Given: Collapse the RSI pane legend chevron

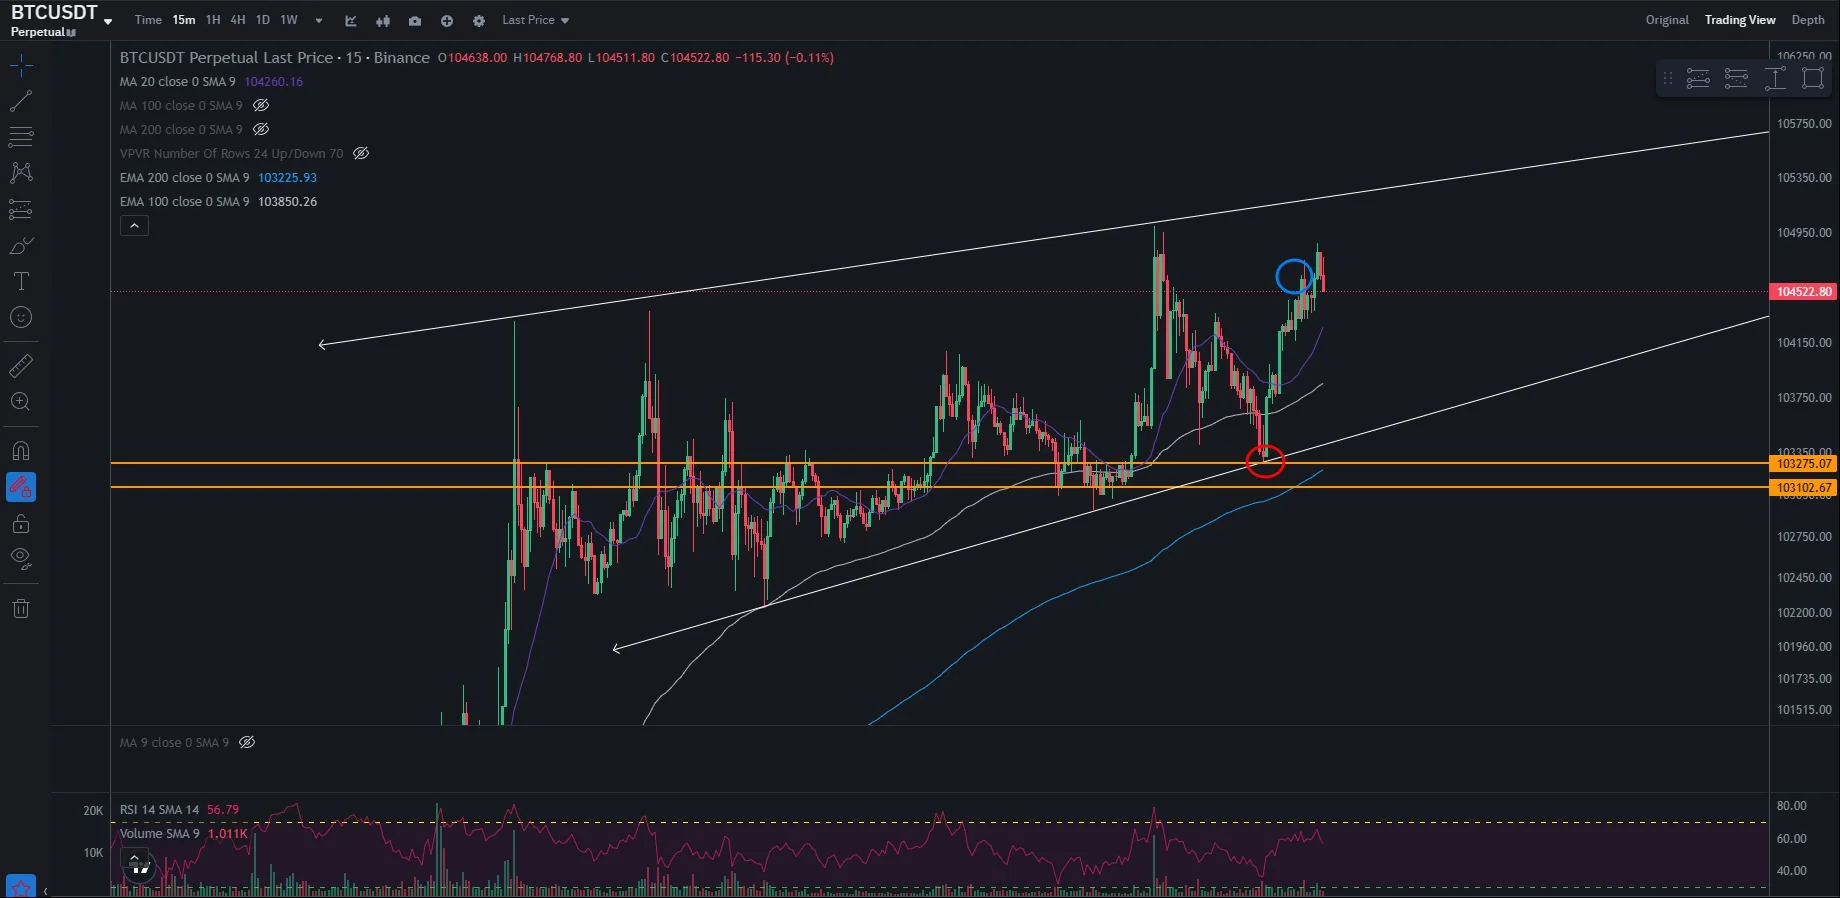Looking at the screenshot, I should tap(134, 859).
